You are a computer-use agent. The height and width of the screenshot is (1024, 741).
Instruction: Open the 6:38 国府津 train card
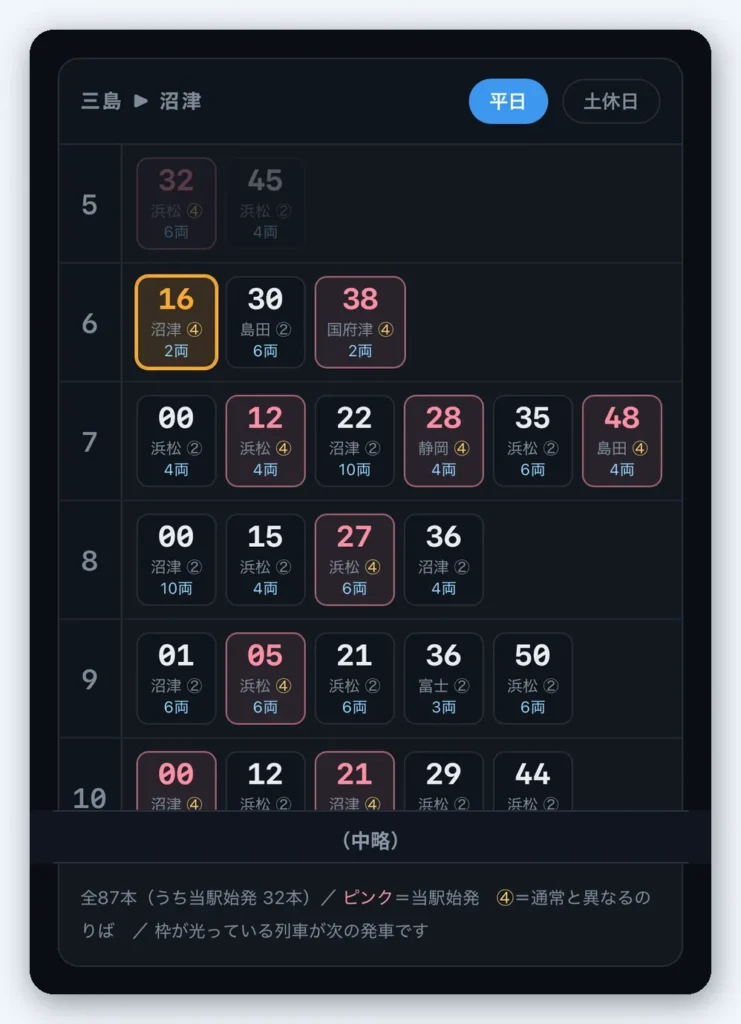tap(360, 323)
